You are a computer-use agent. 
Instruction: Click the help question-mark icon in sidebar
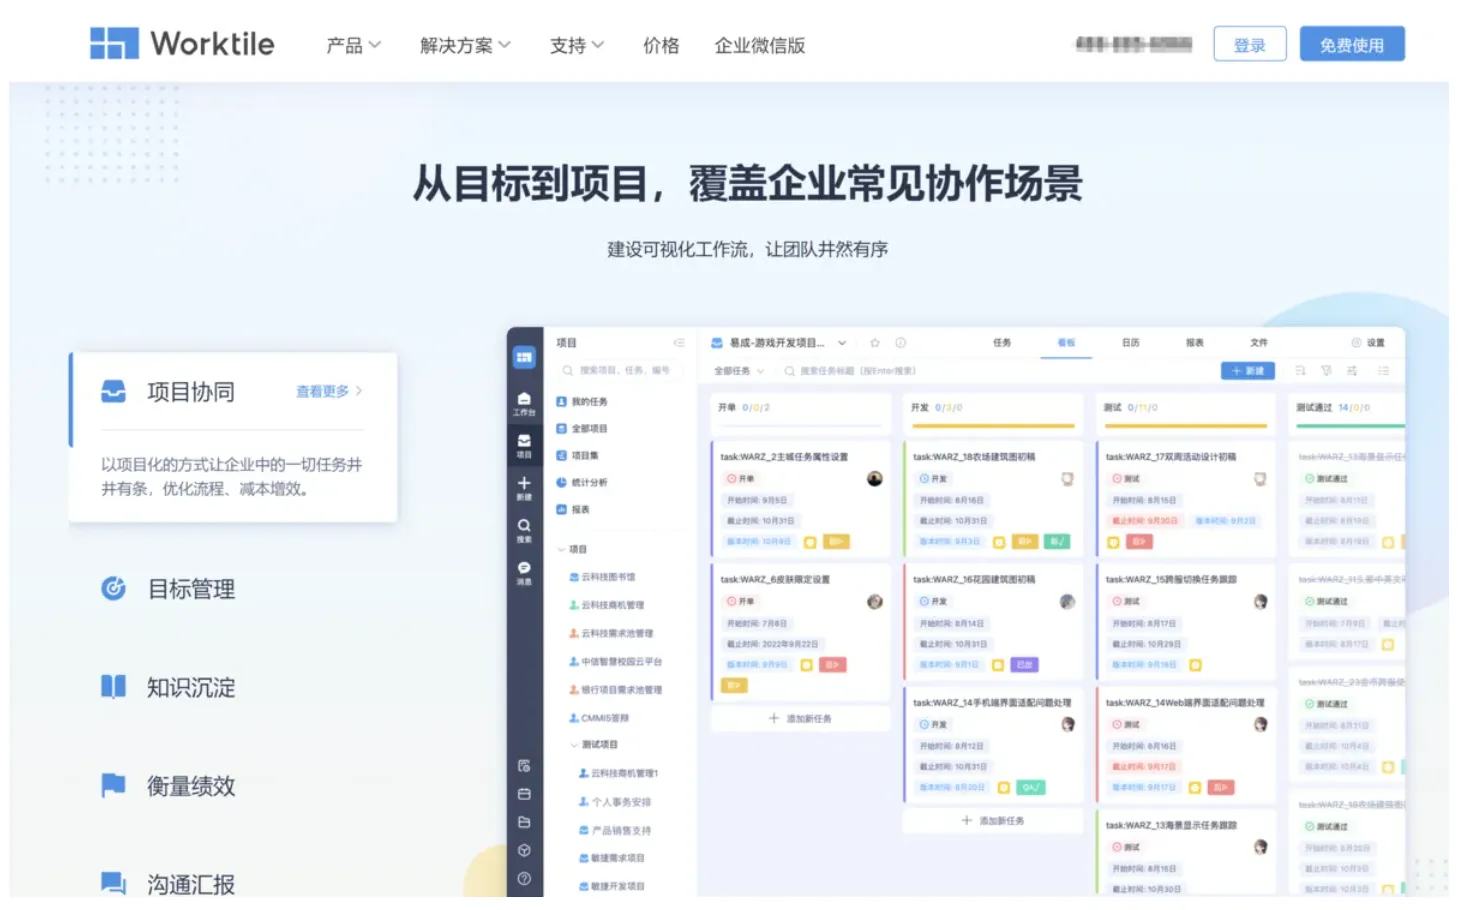click(x=524, y=878)
